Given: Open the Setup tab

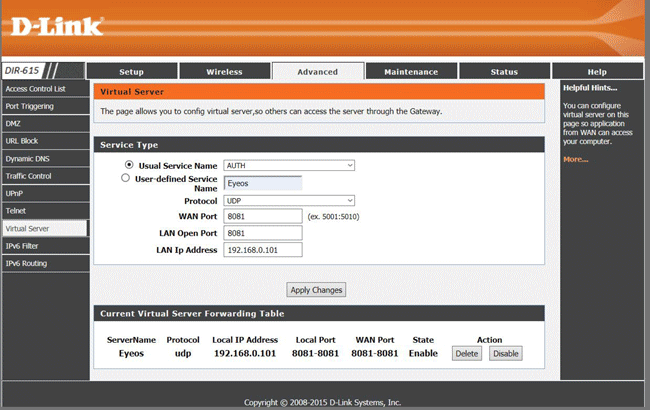Looking at the screenshot, I should point(132,71).
